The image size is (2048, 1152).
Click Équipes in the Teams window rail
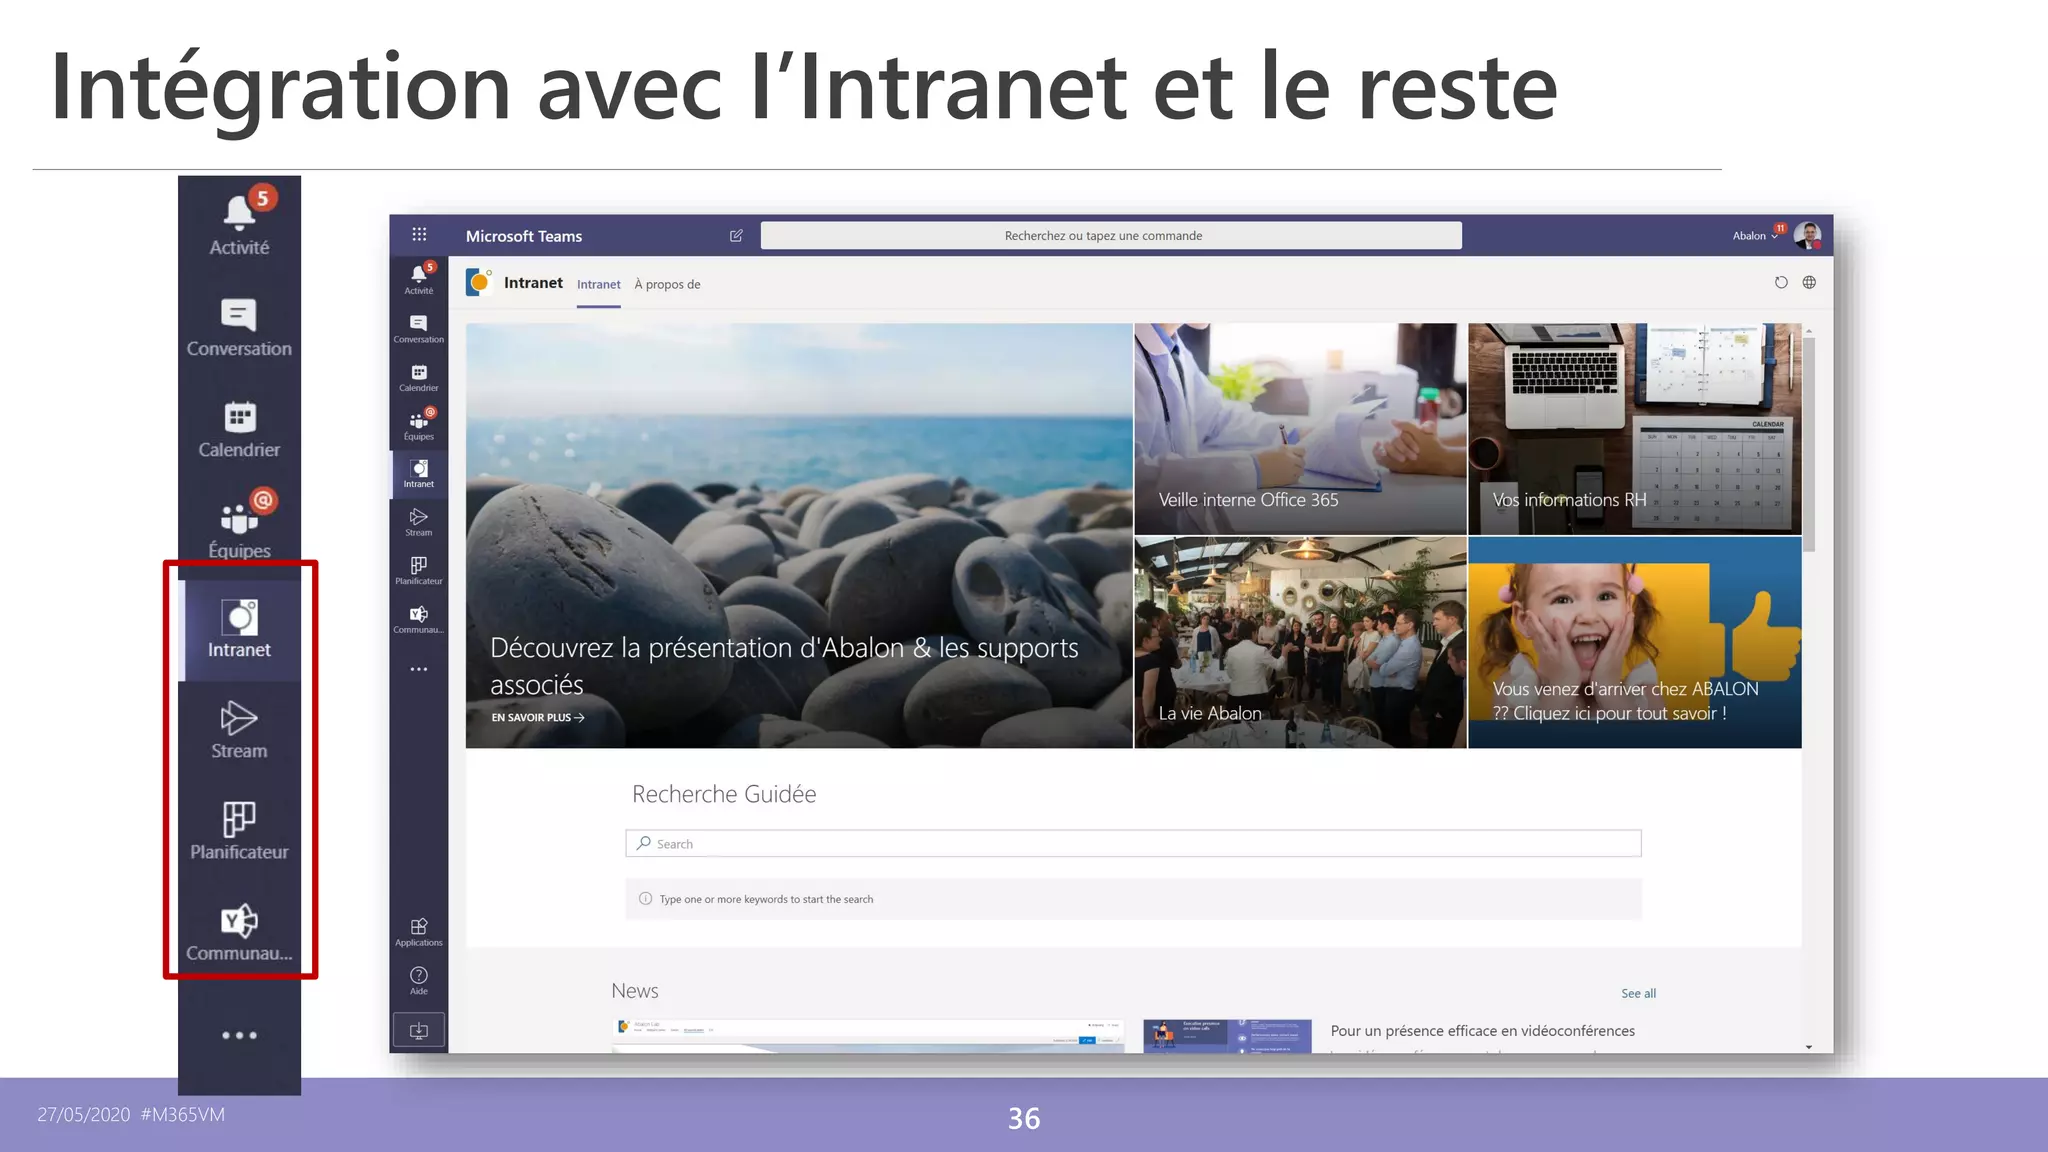coord(419,425)
